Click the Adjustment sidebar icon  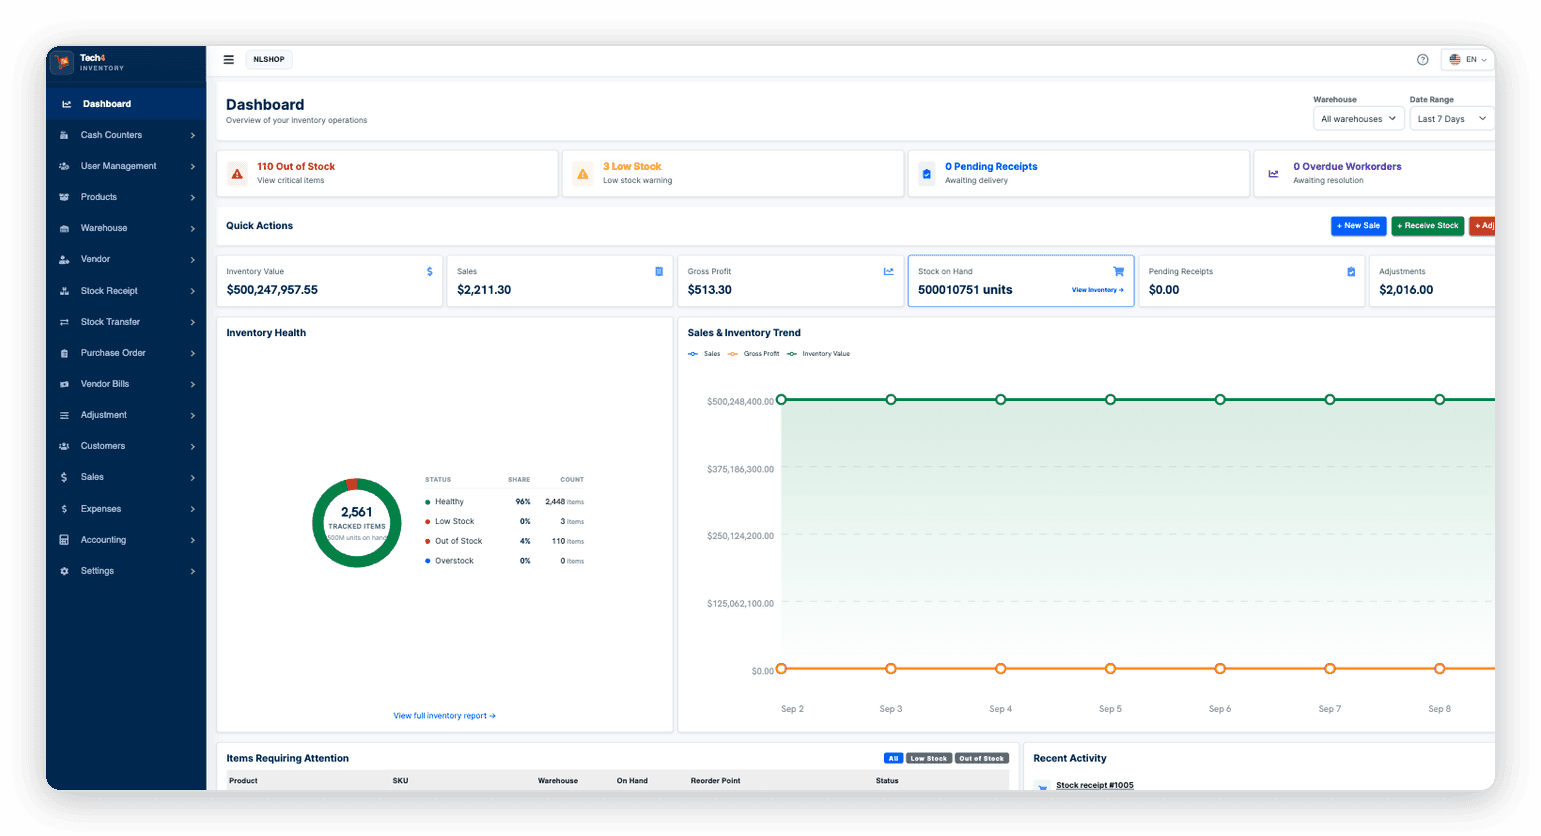[x=64, y=415]
